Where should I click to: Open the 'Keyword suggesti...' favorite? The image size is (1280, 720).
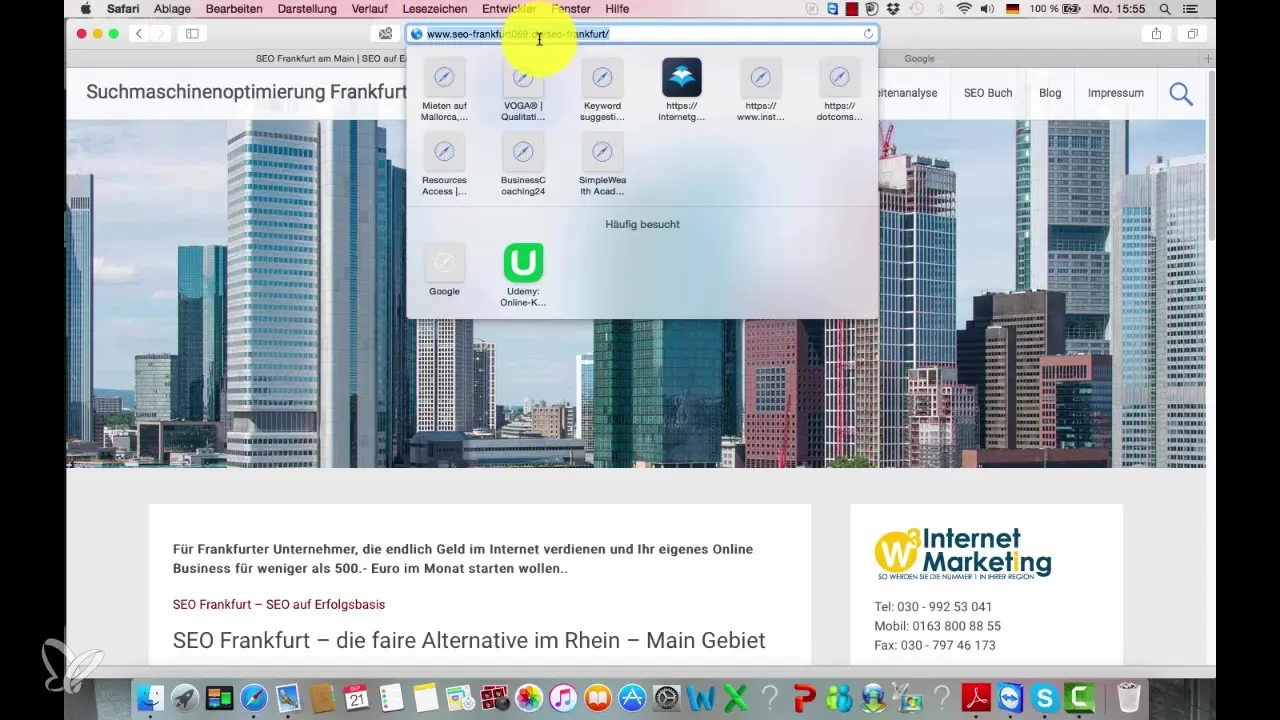click(602, 90)
